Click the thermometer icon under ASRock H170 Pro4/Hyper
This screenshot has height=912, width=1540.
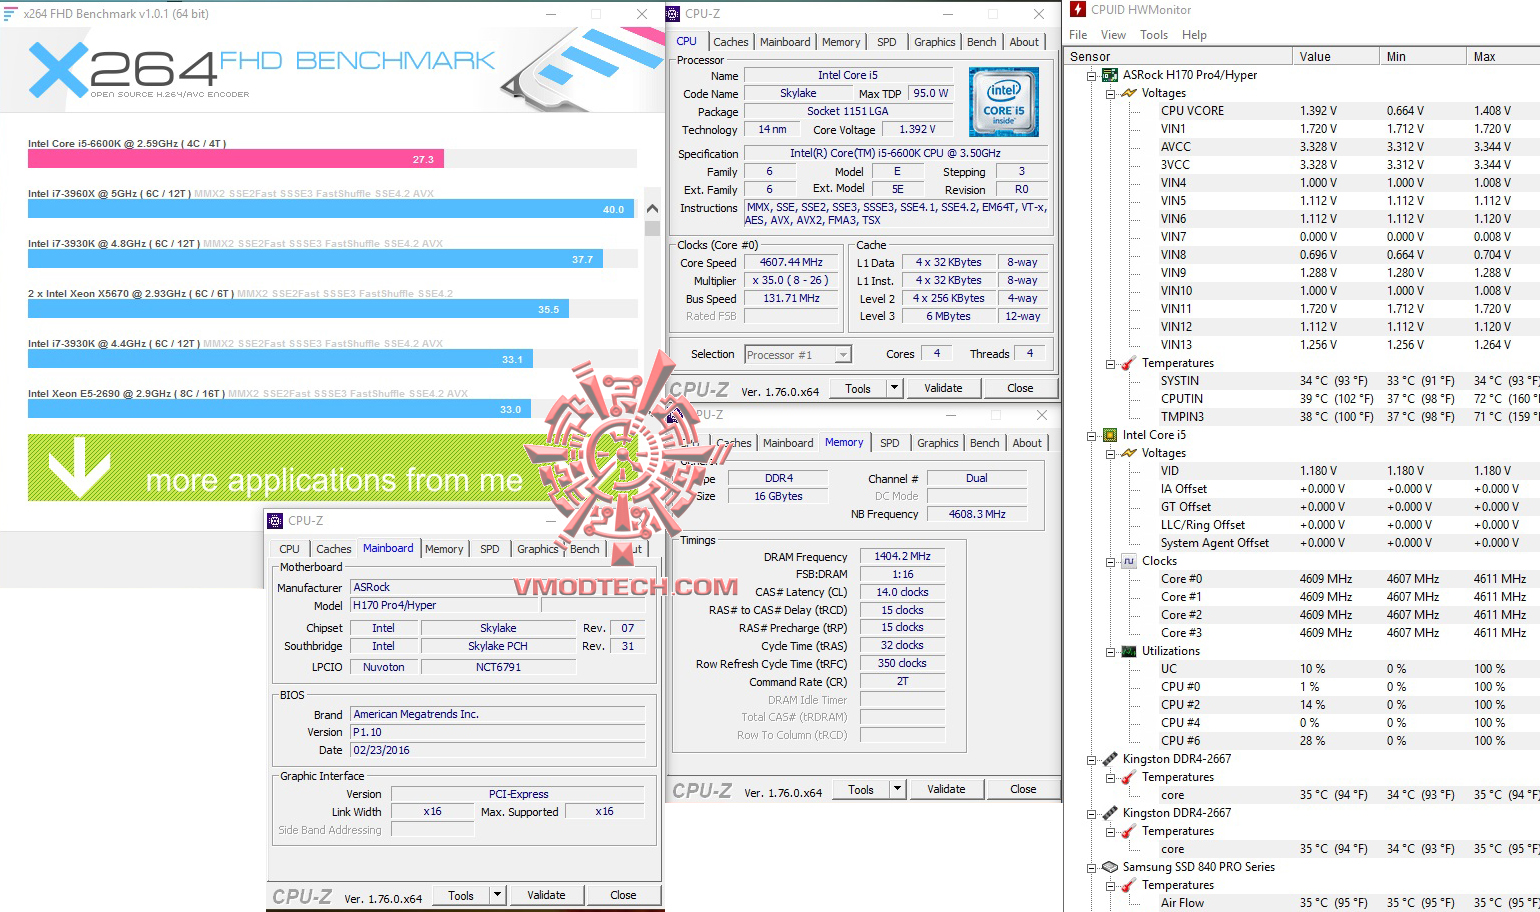1129,363
